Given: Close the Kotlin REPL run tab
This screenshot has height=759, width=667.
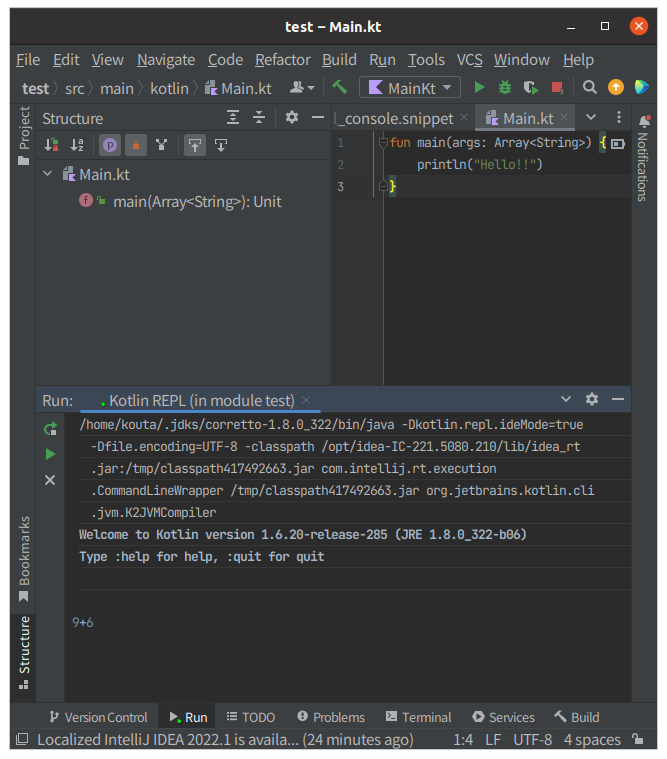Looking at the screenshot, I should coord(306,400).
